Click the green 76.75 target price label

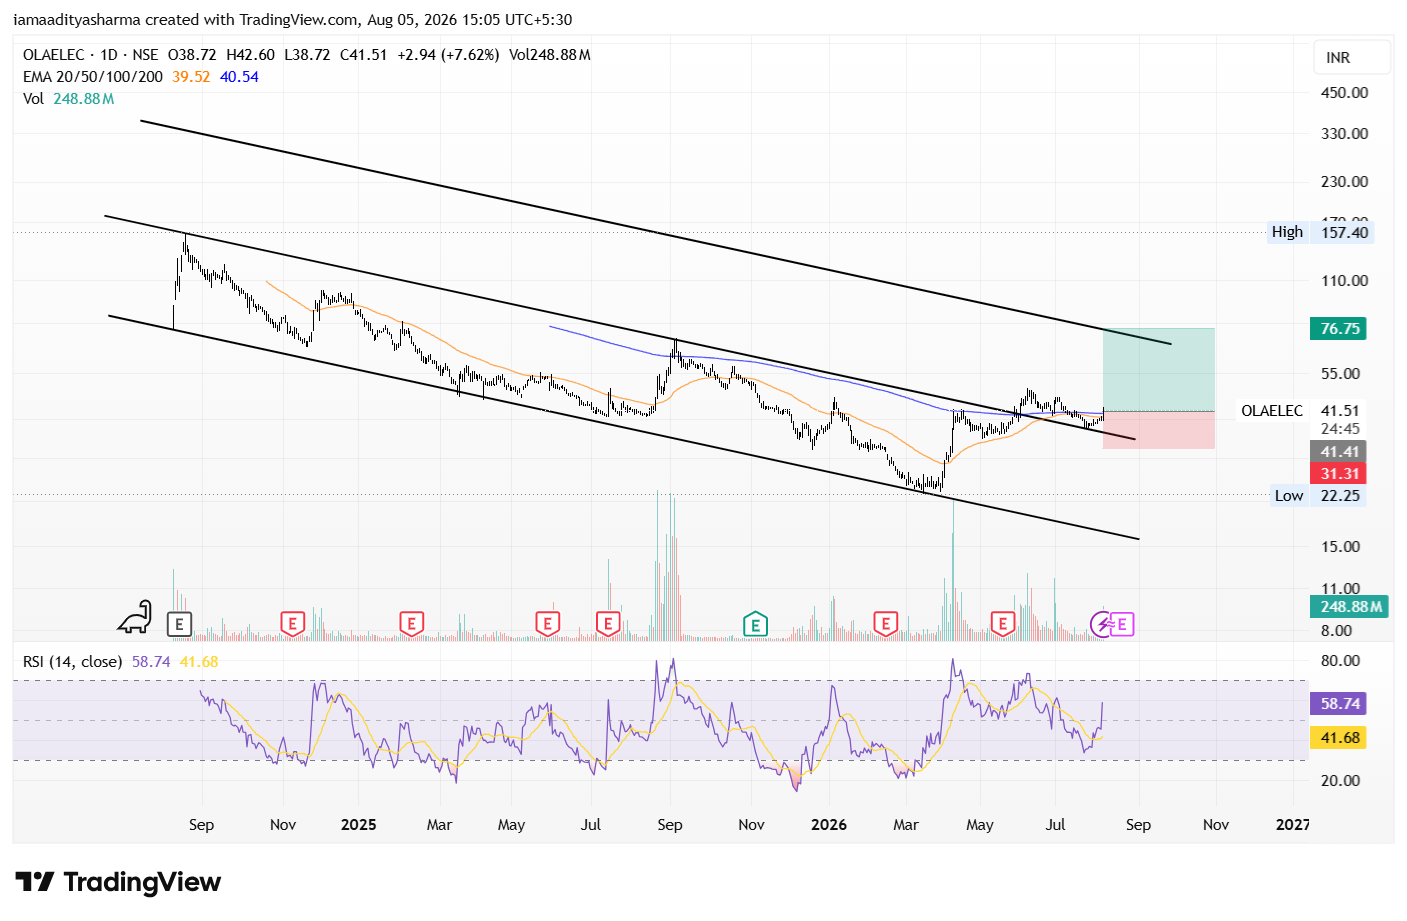(1340, 329)
